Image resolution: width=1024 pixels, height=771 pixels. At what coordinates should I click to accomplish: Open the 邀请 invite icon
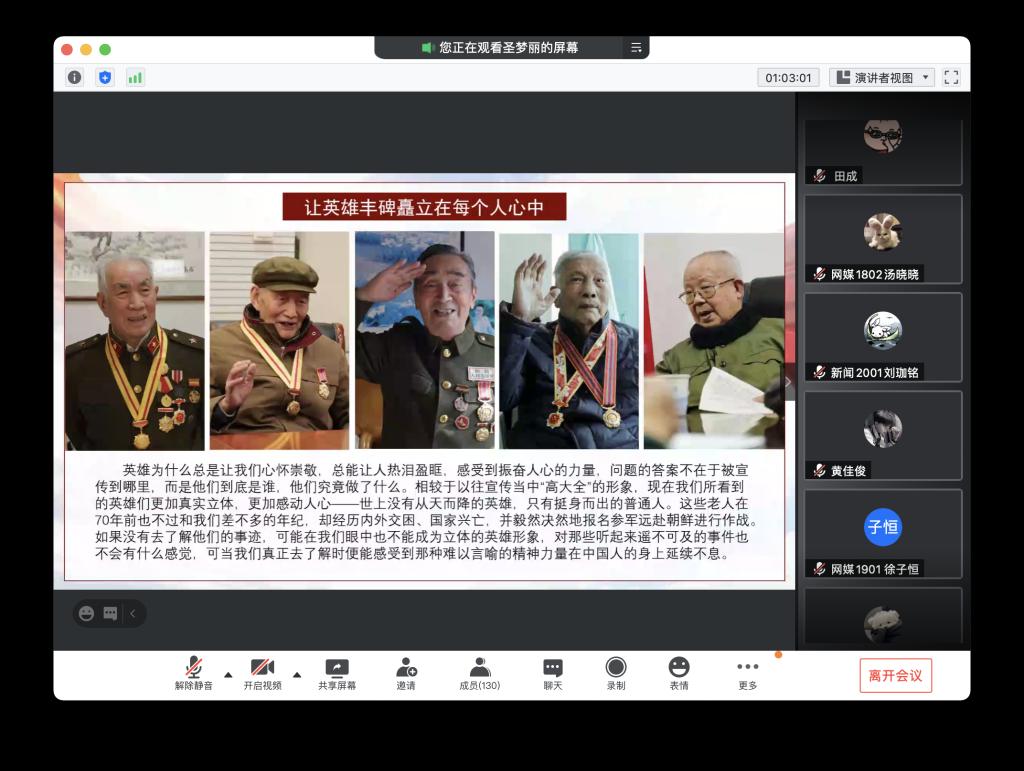406,674
